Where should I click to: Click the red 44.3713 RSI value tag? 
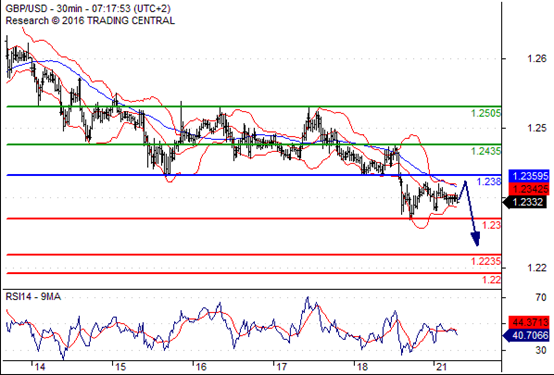(x=529, y=322)
